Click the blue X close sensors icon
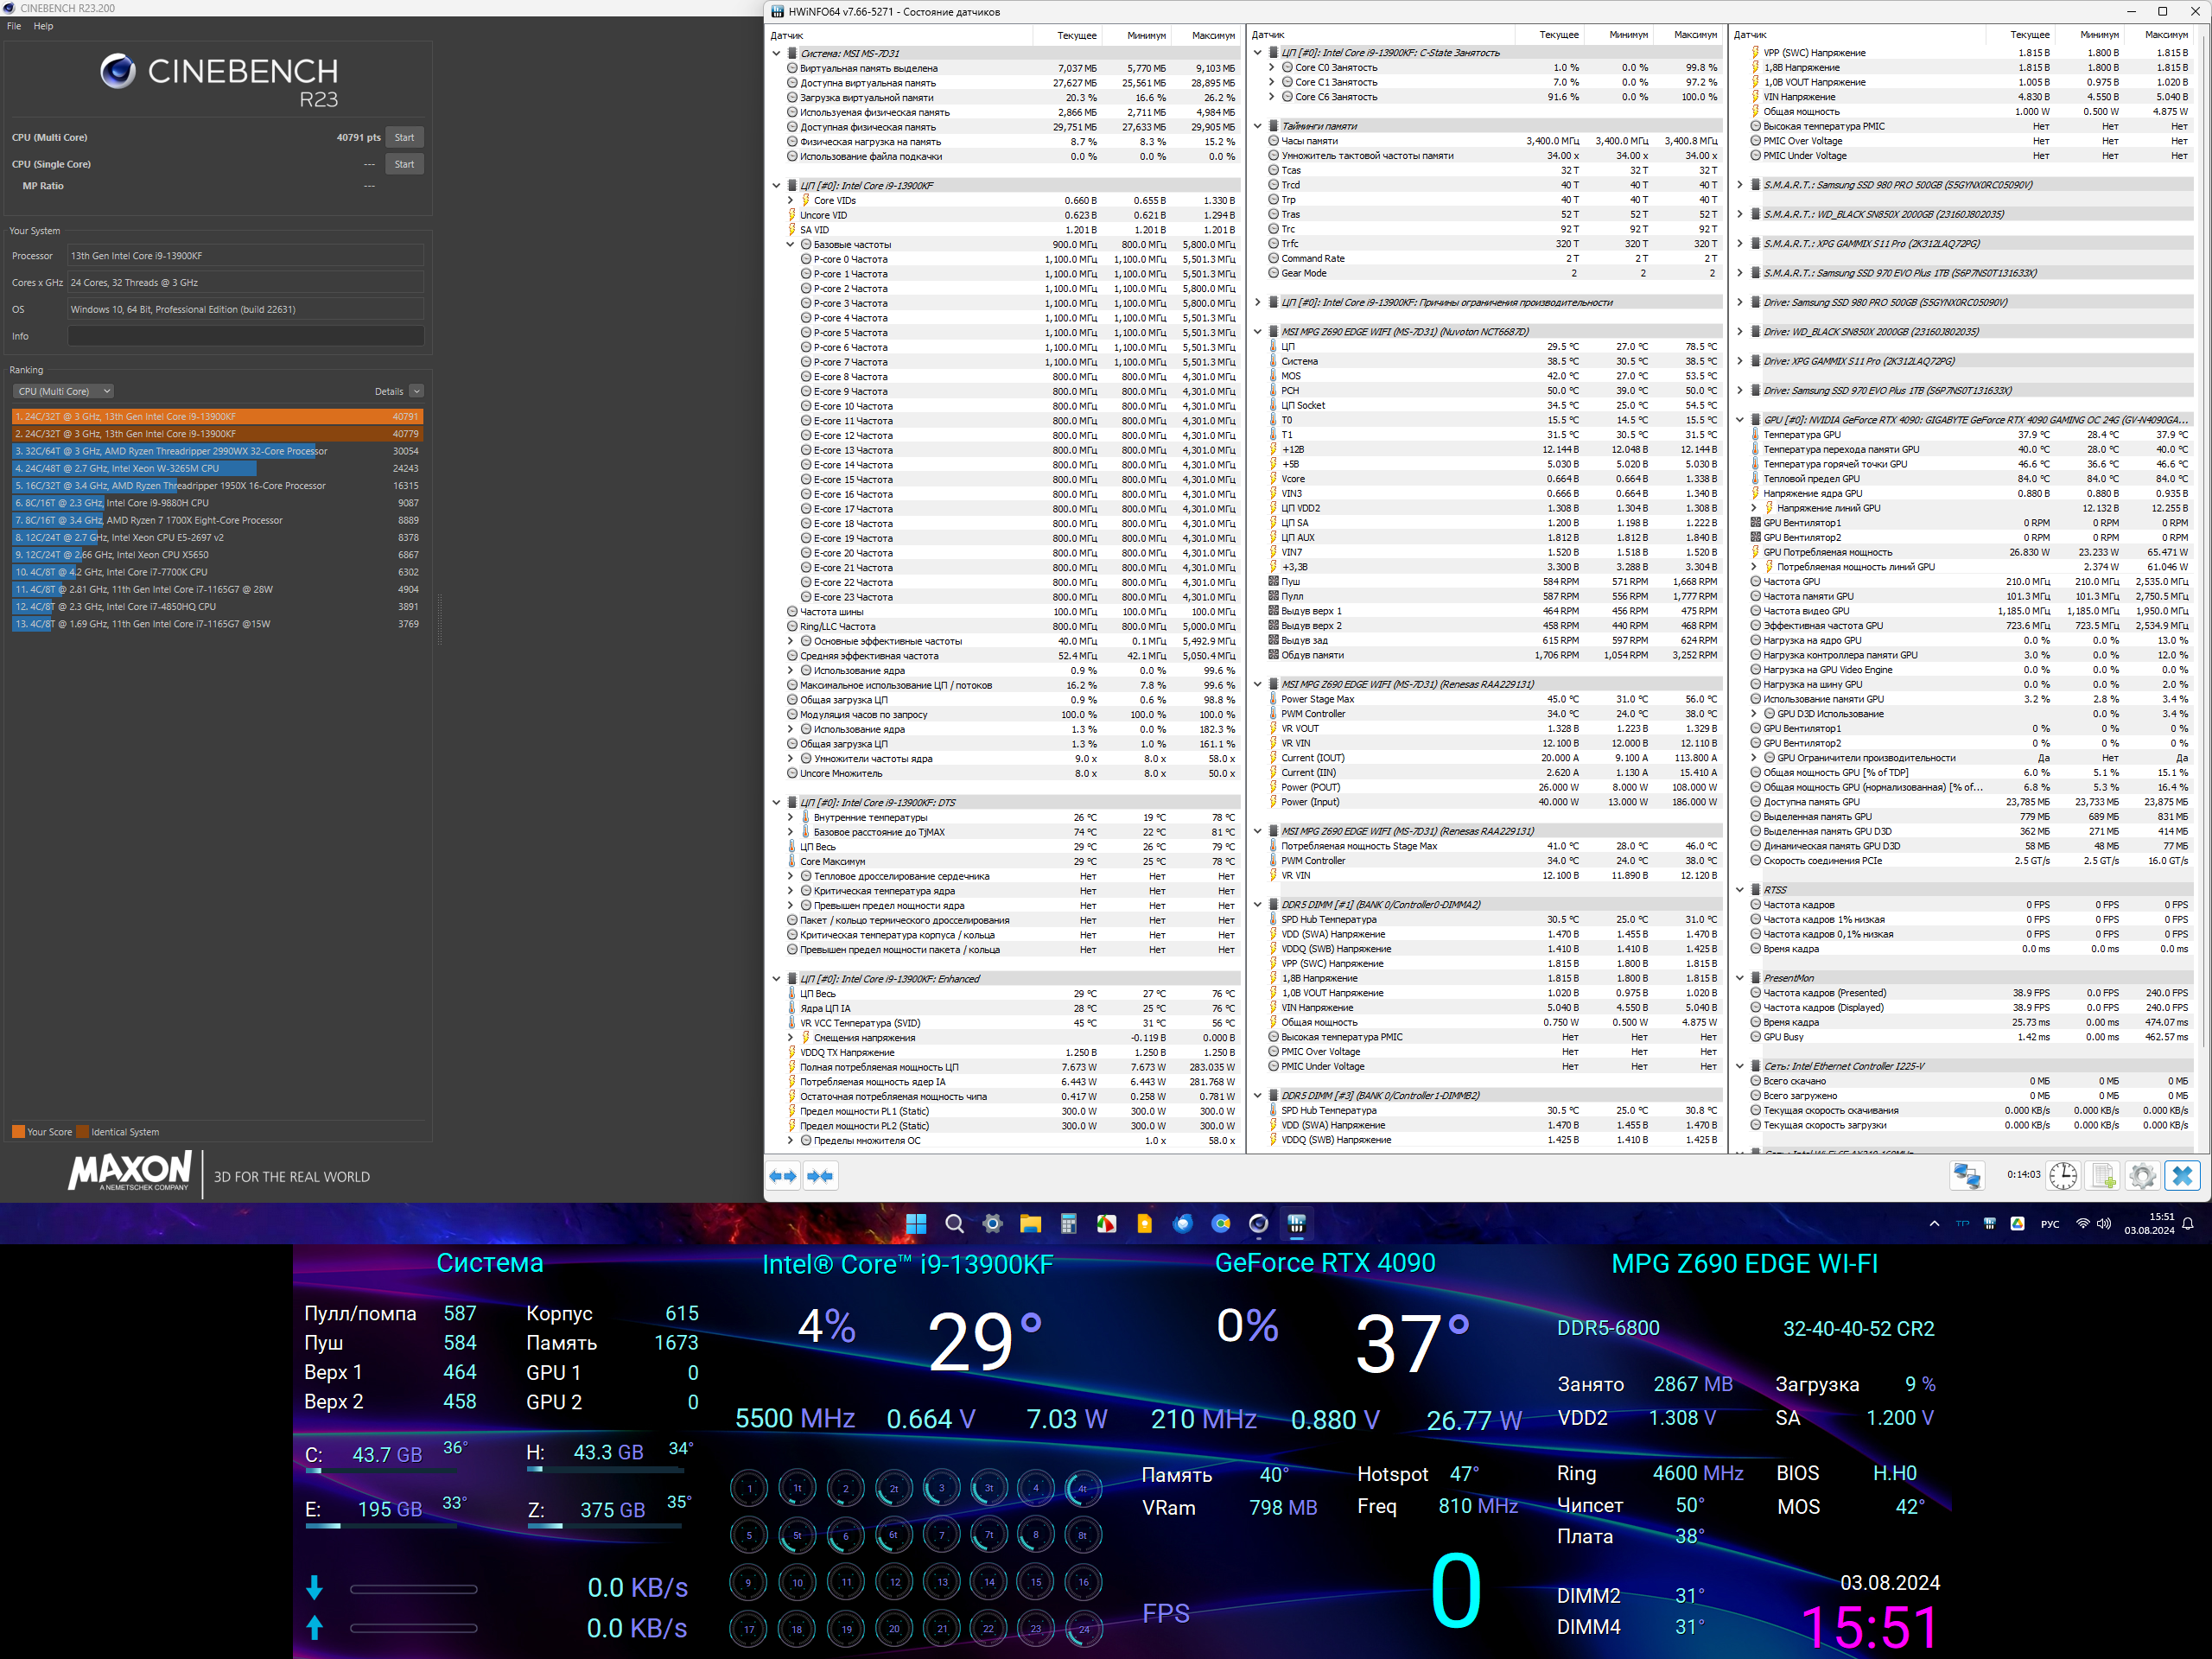The image size is (2212, 1659). [x=2182, y=1176]
